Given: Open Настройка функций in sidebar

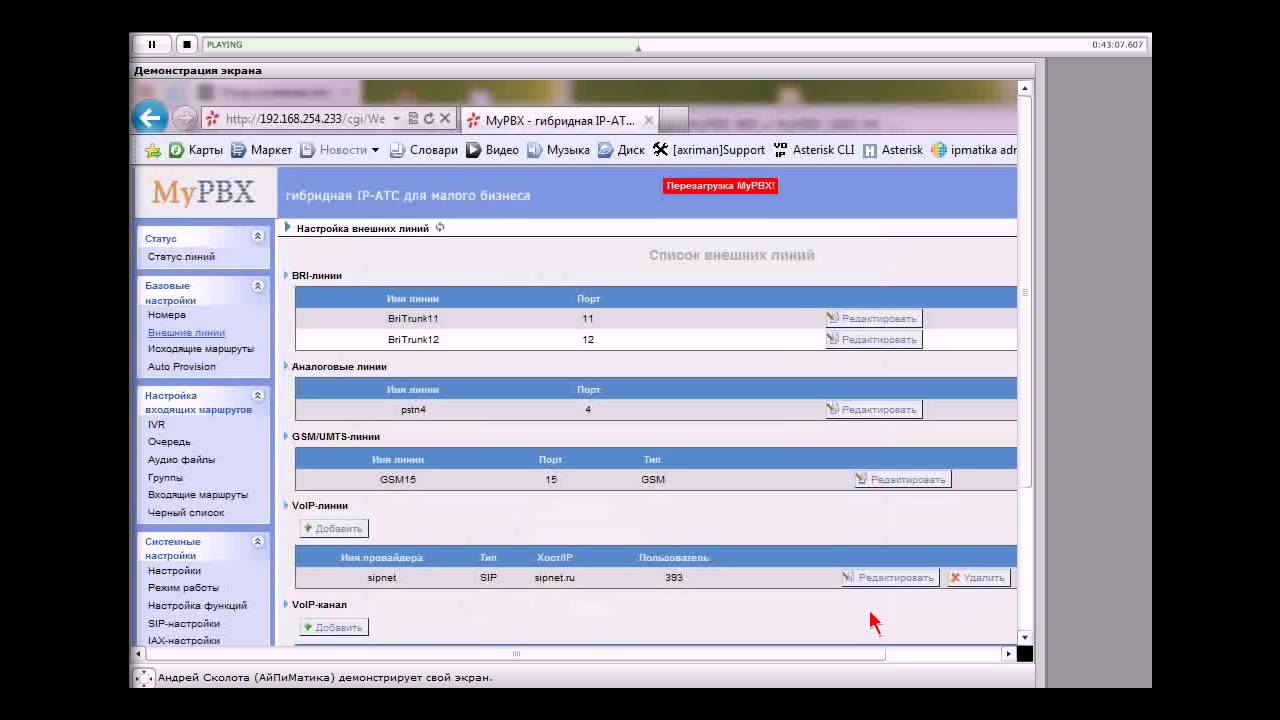Looking at the screenshot, I should pyautogui.click(x=197, y=606).
